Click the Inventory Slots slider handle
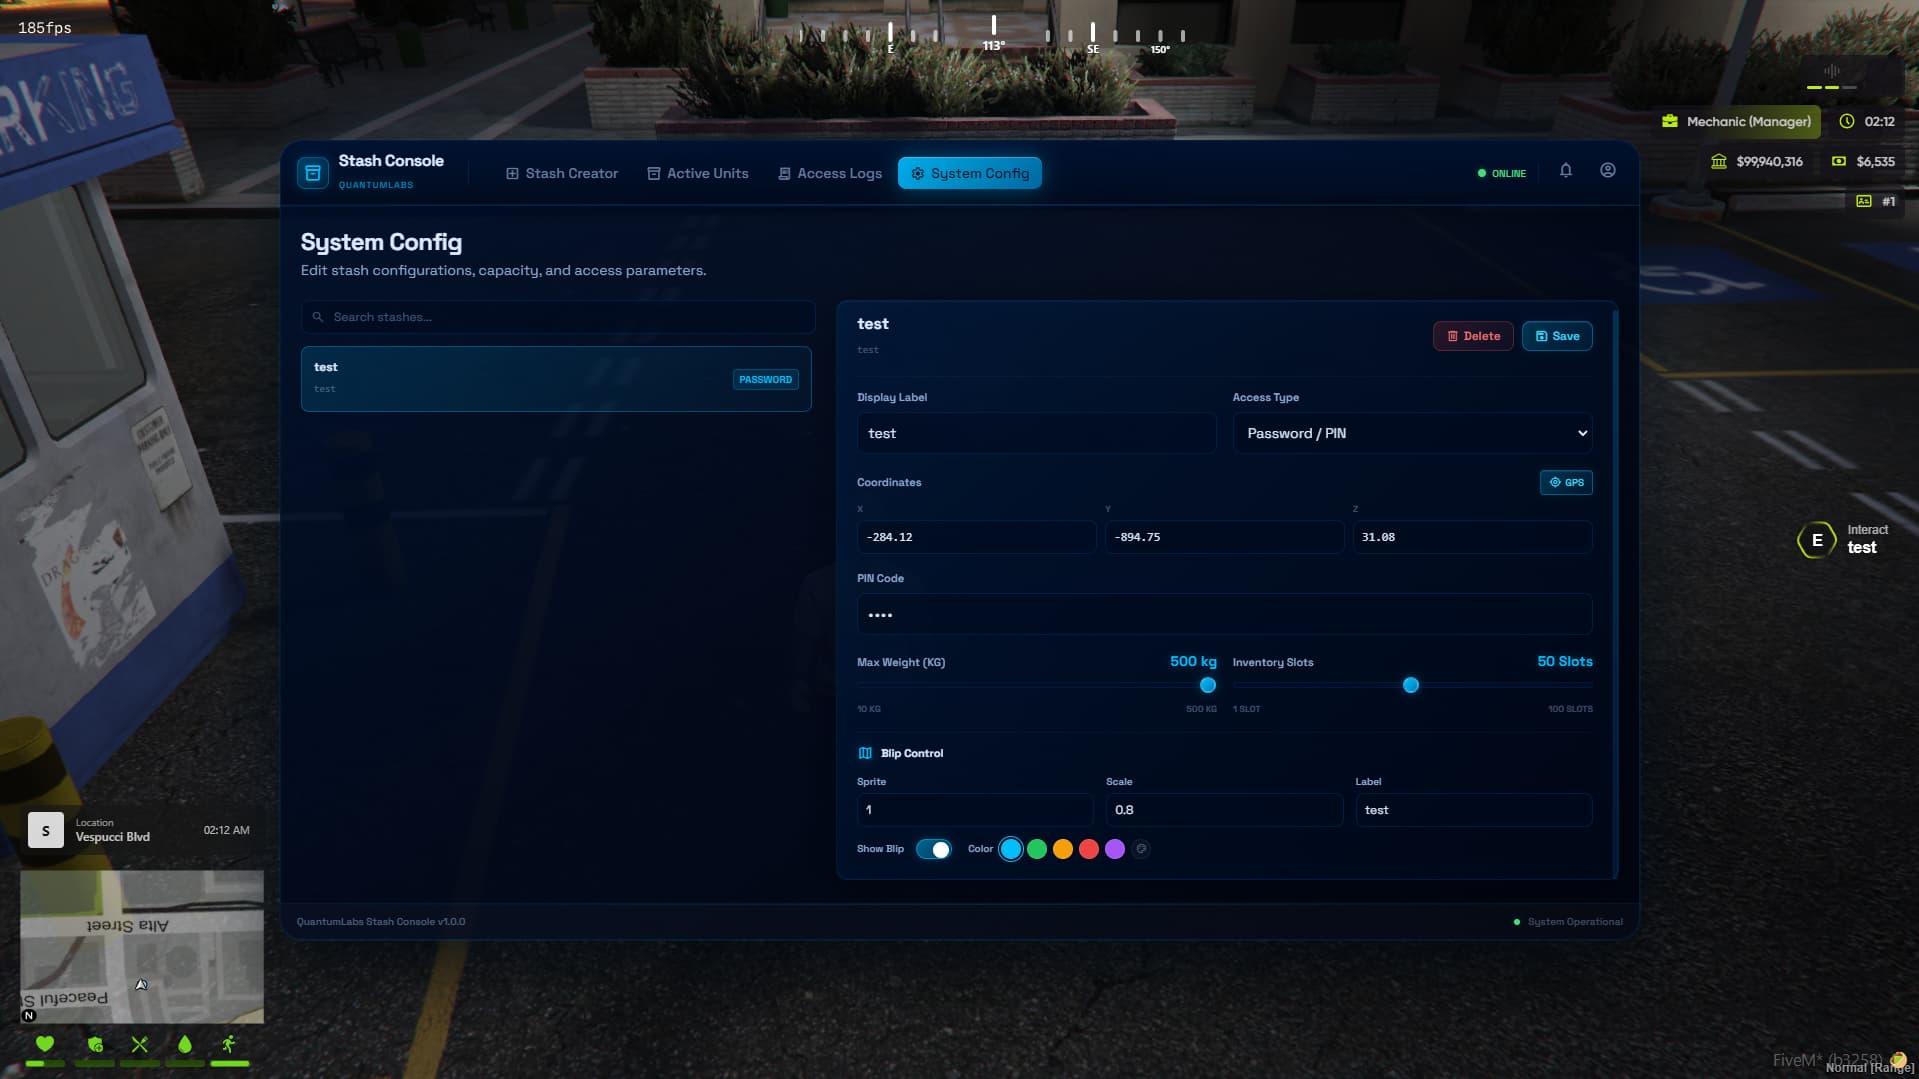Image resolution: width=1919 pixels, height=1079 pixels. point(1410,685)
